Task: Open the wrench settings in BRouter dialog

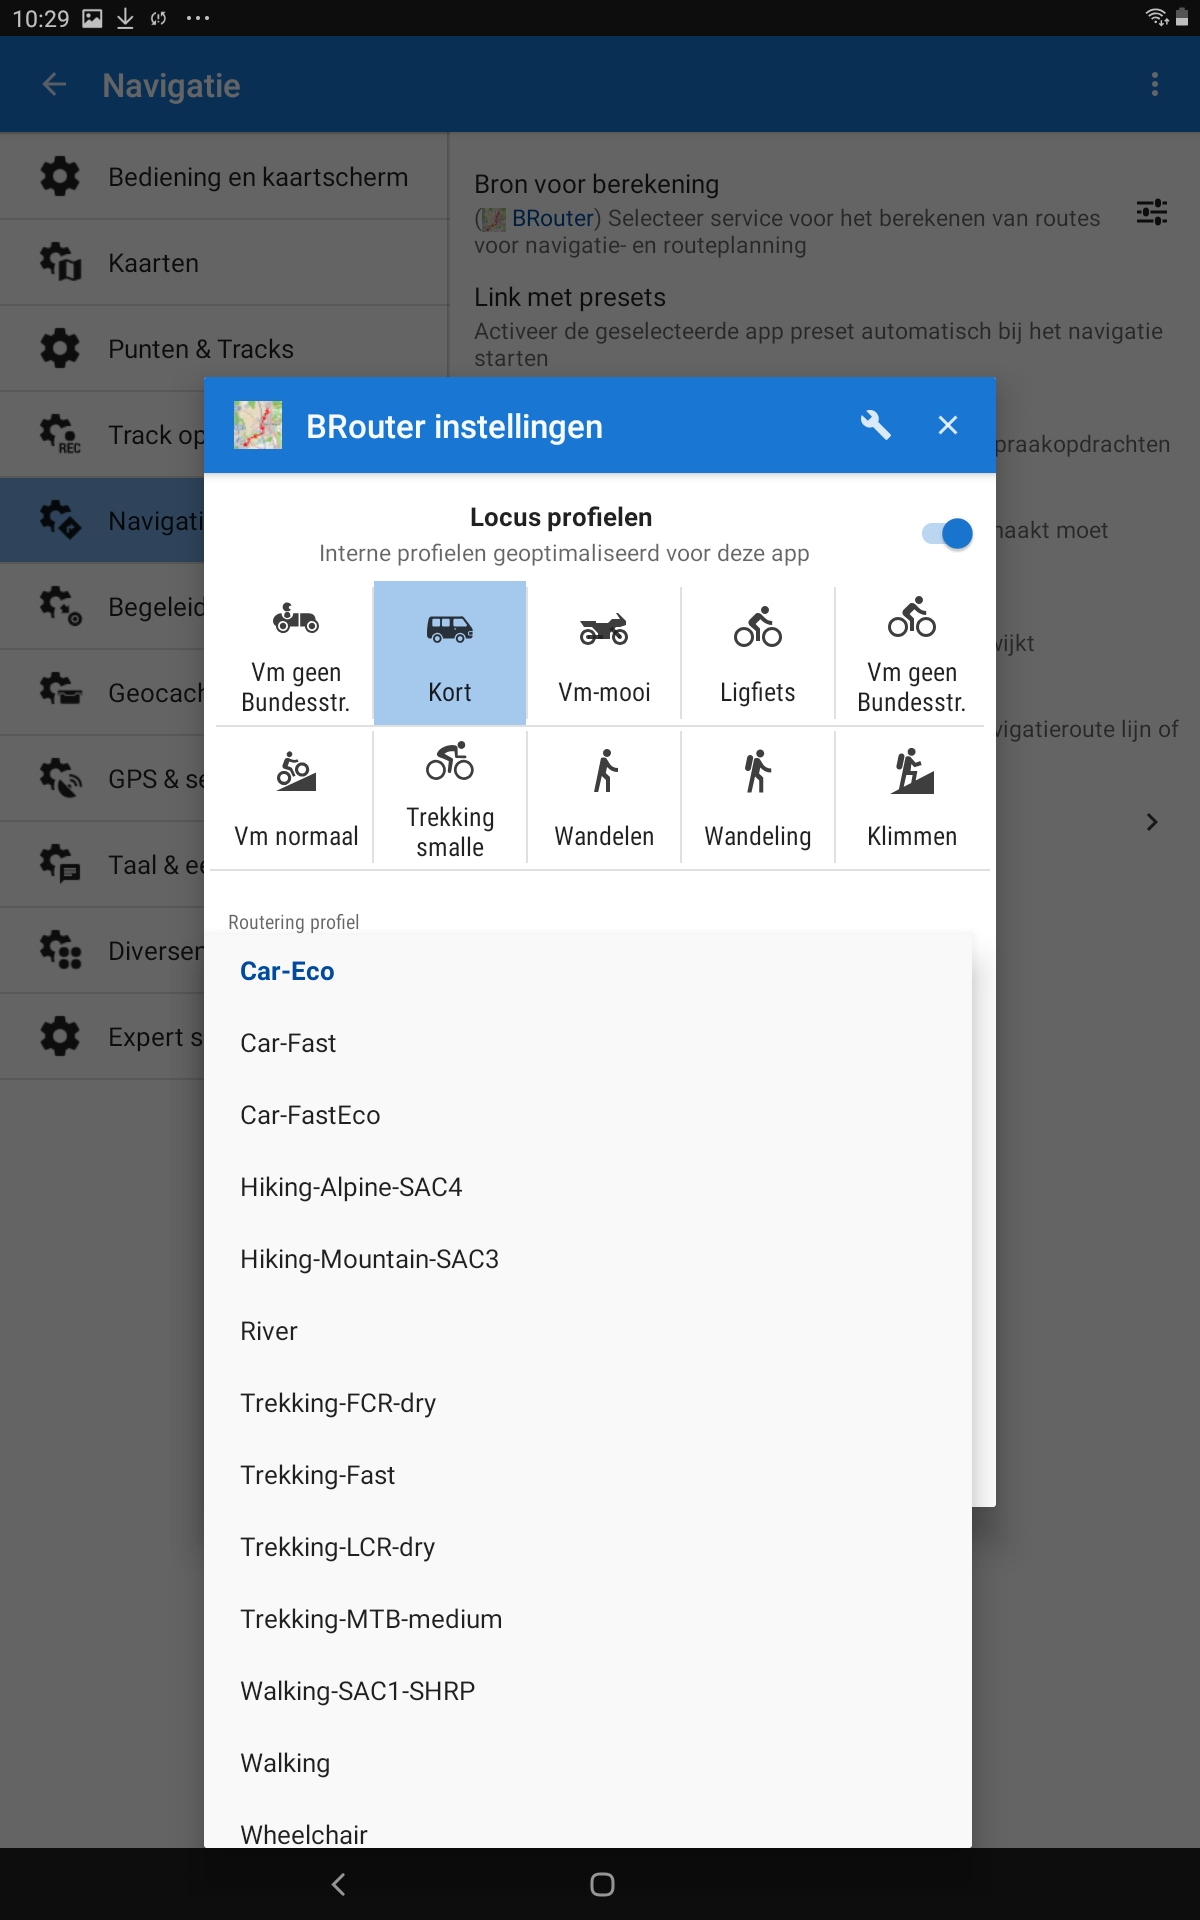Action: point(875,426)
